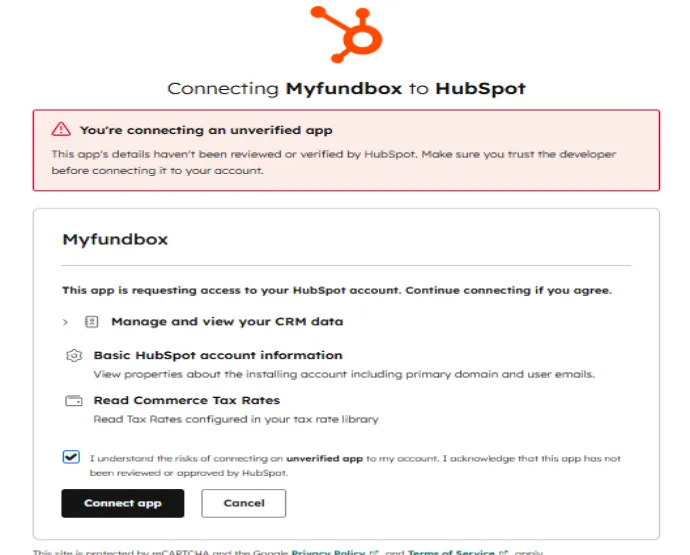Click the Commerce Tax Rates card icon
690x555 pixels.
click(x=74, y=401)
